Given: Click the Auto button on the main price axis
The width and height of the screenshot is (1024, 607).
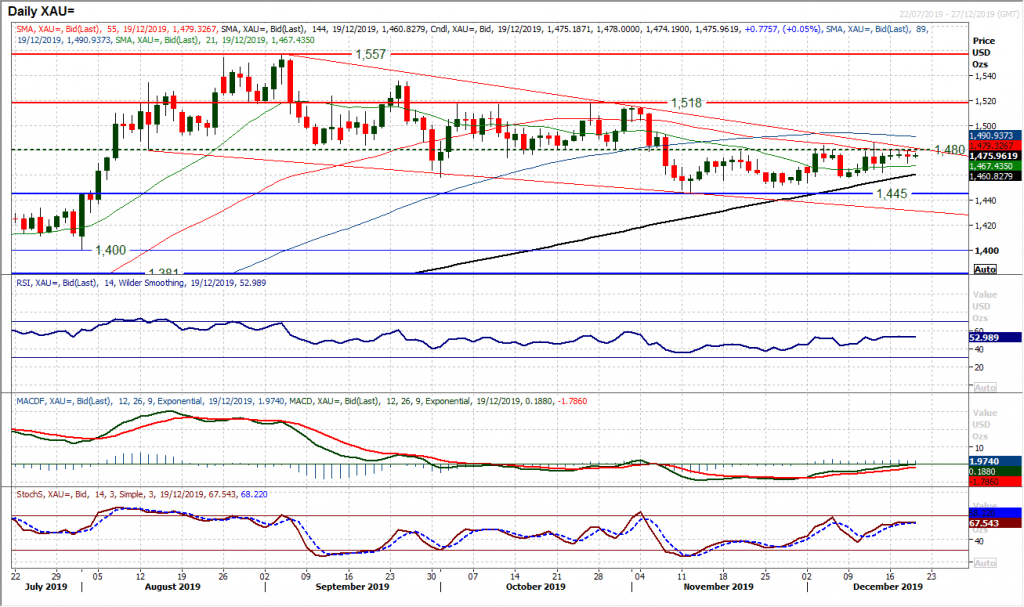Looking at the screenshot, I should point(986,268).
